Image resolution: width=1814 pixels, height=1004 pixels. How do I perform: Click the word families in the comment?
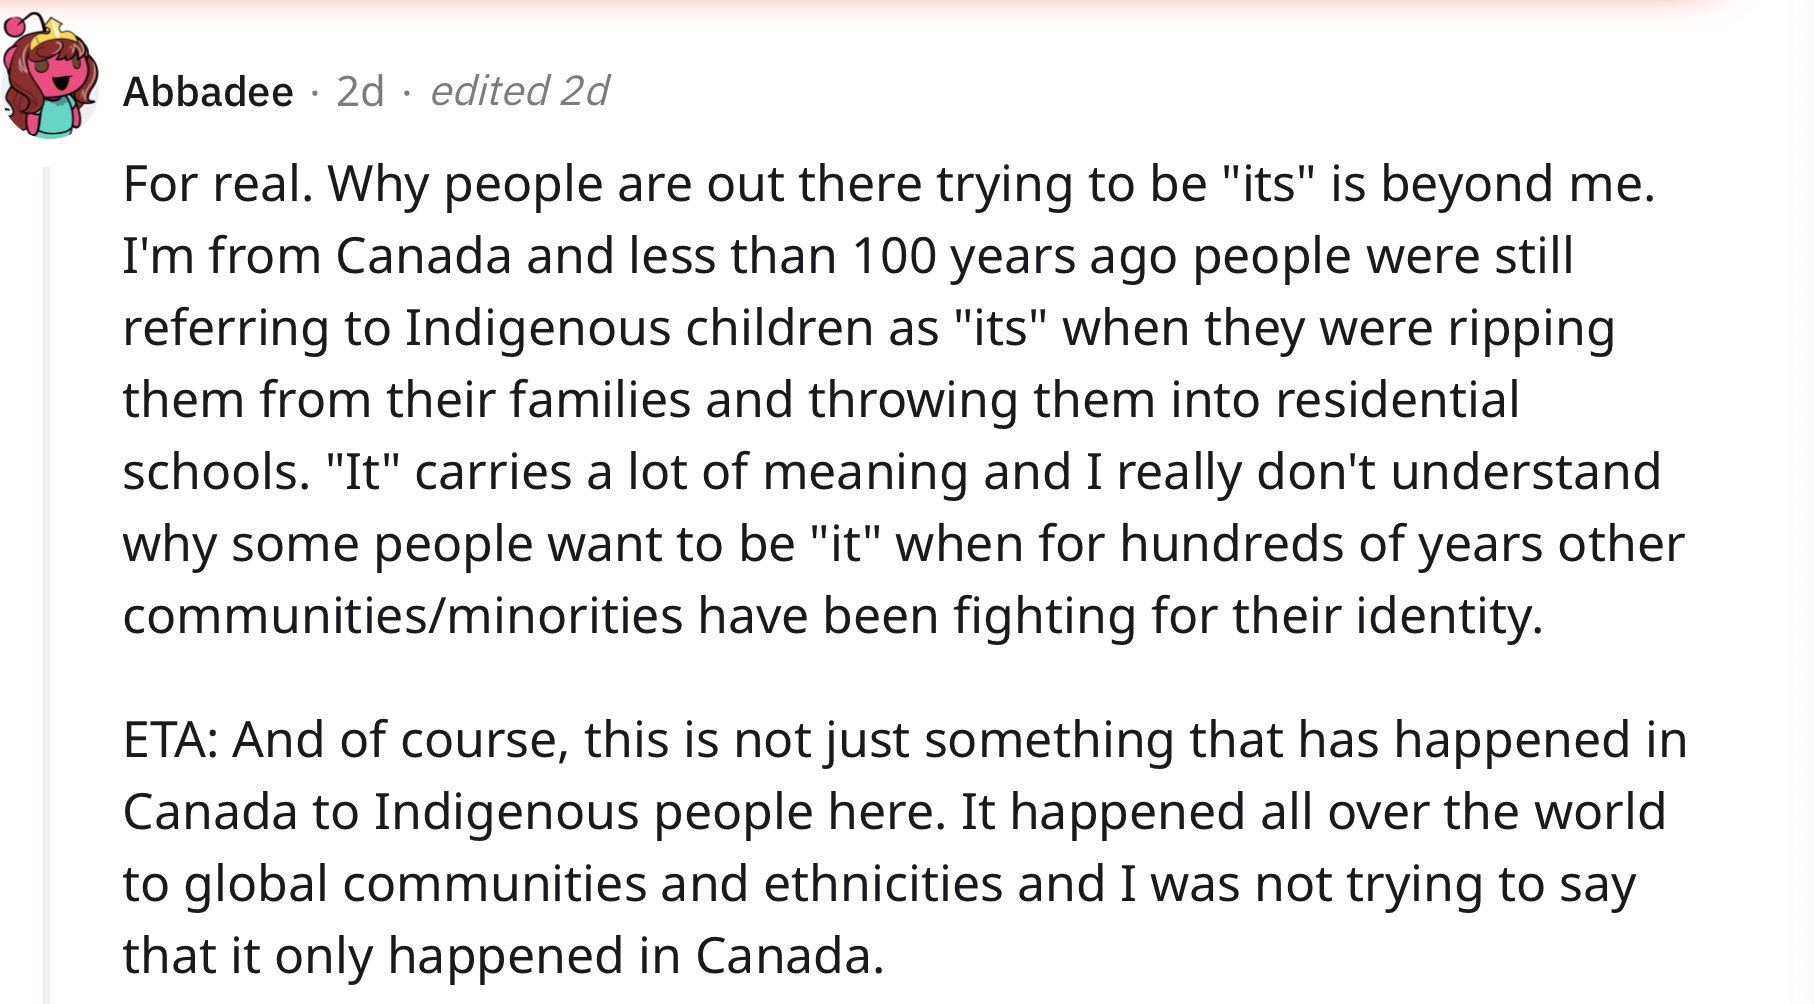point(600,399)
